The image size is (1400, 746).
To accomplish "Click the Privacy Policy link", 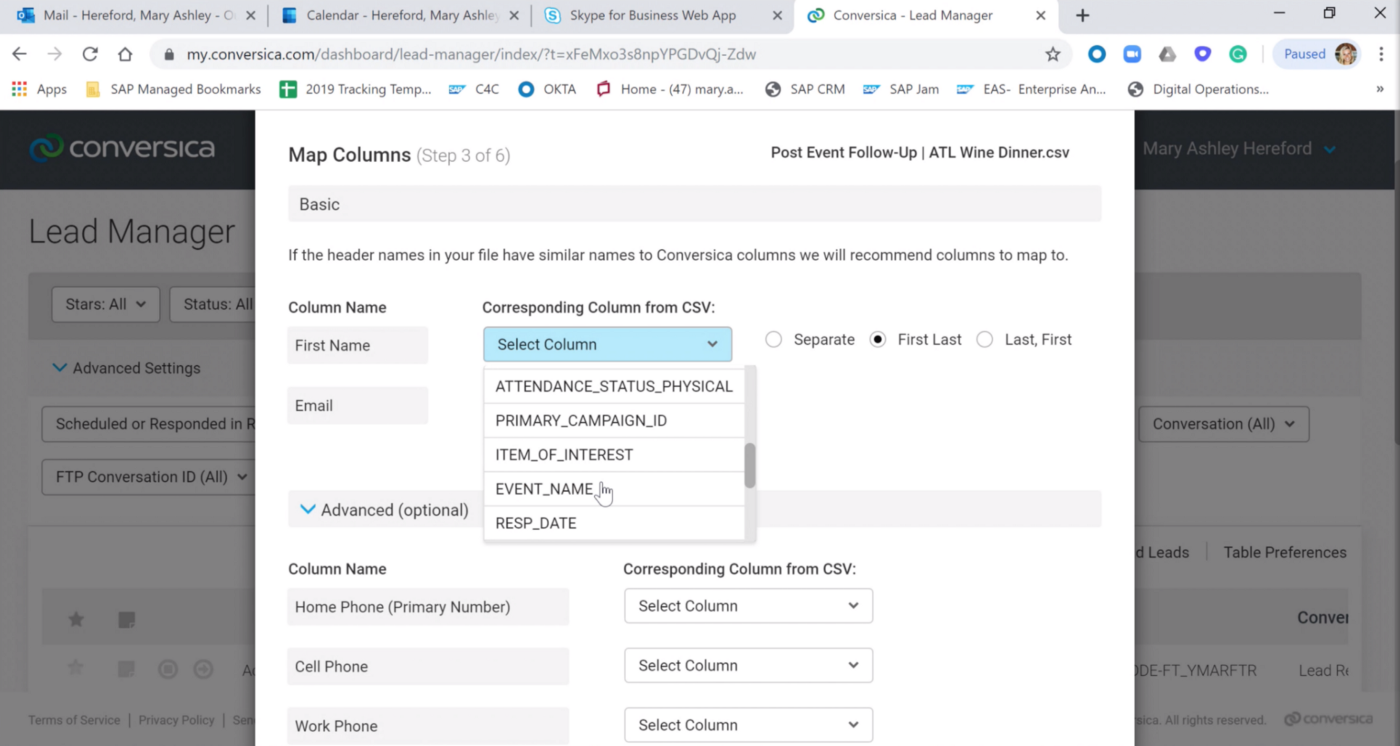I will (x=176, y=720).
